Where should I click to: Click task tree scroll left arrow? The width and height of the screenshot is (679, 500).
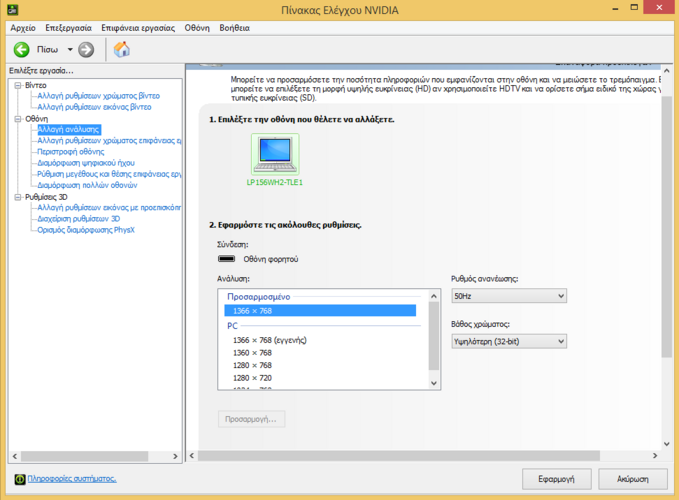click(x=15, y=456)
